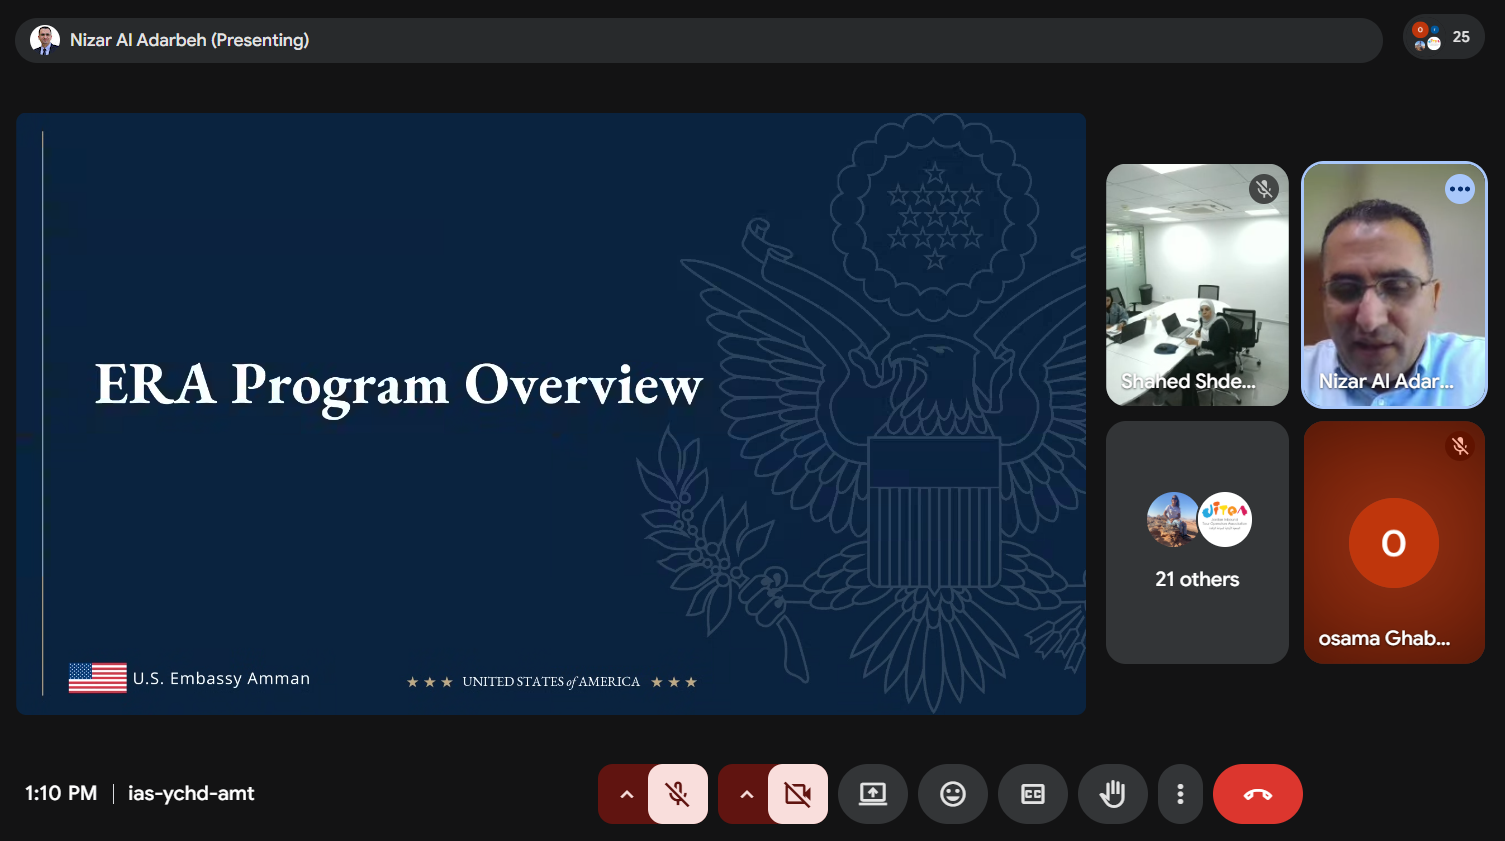Open the emoji reactions picker
The width and height of the screenshot is (1505, 841).
tap(953, 794)
